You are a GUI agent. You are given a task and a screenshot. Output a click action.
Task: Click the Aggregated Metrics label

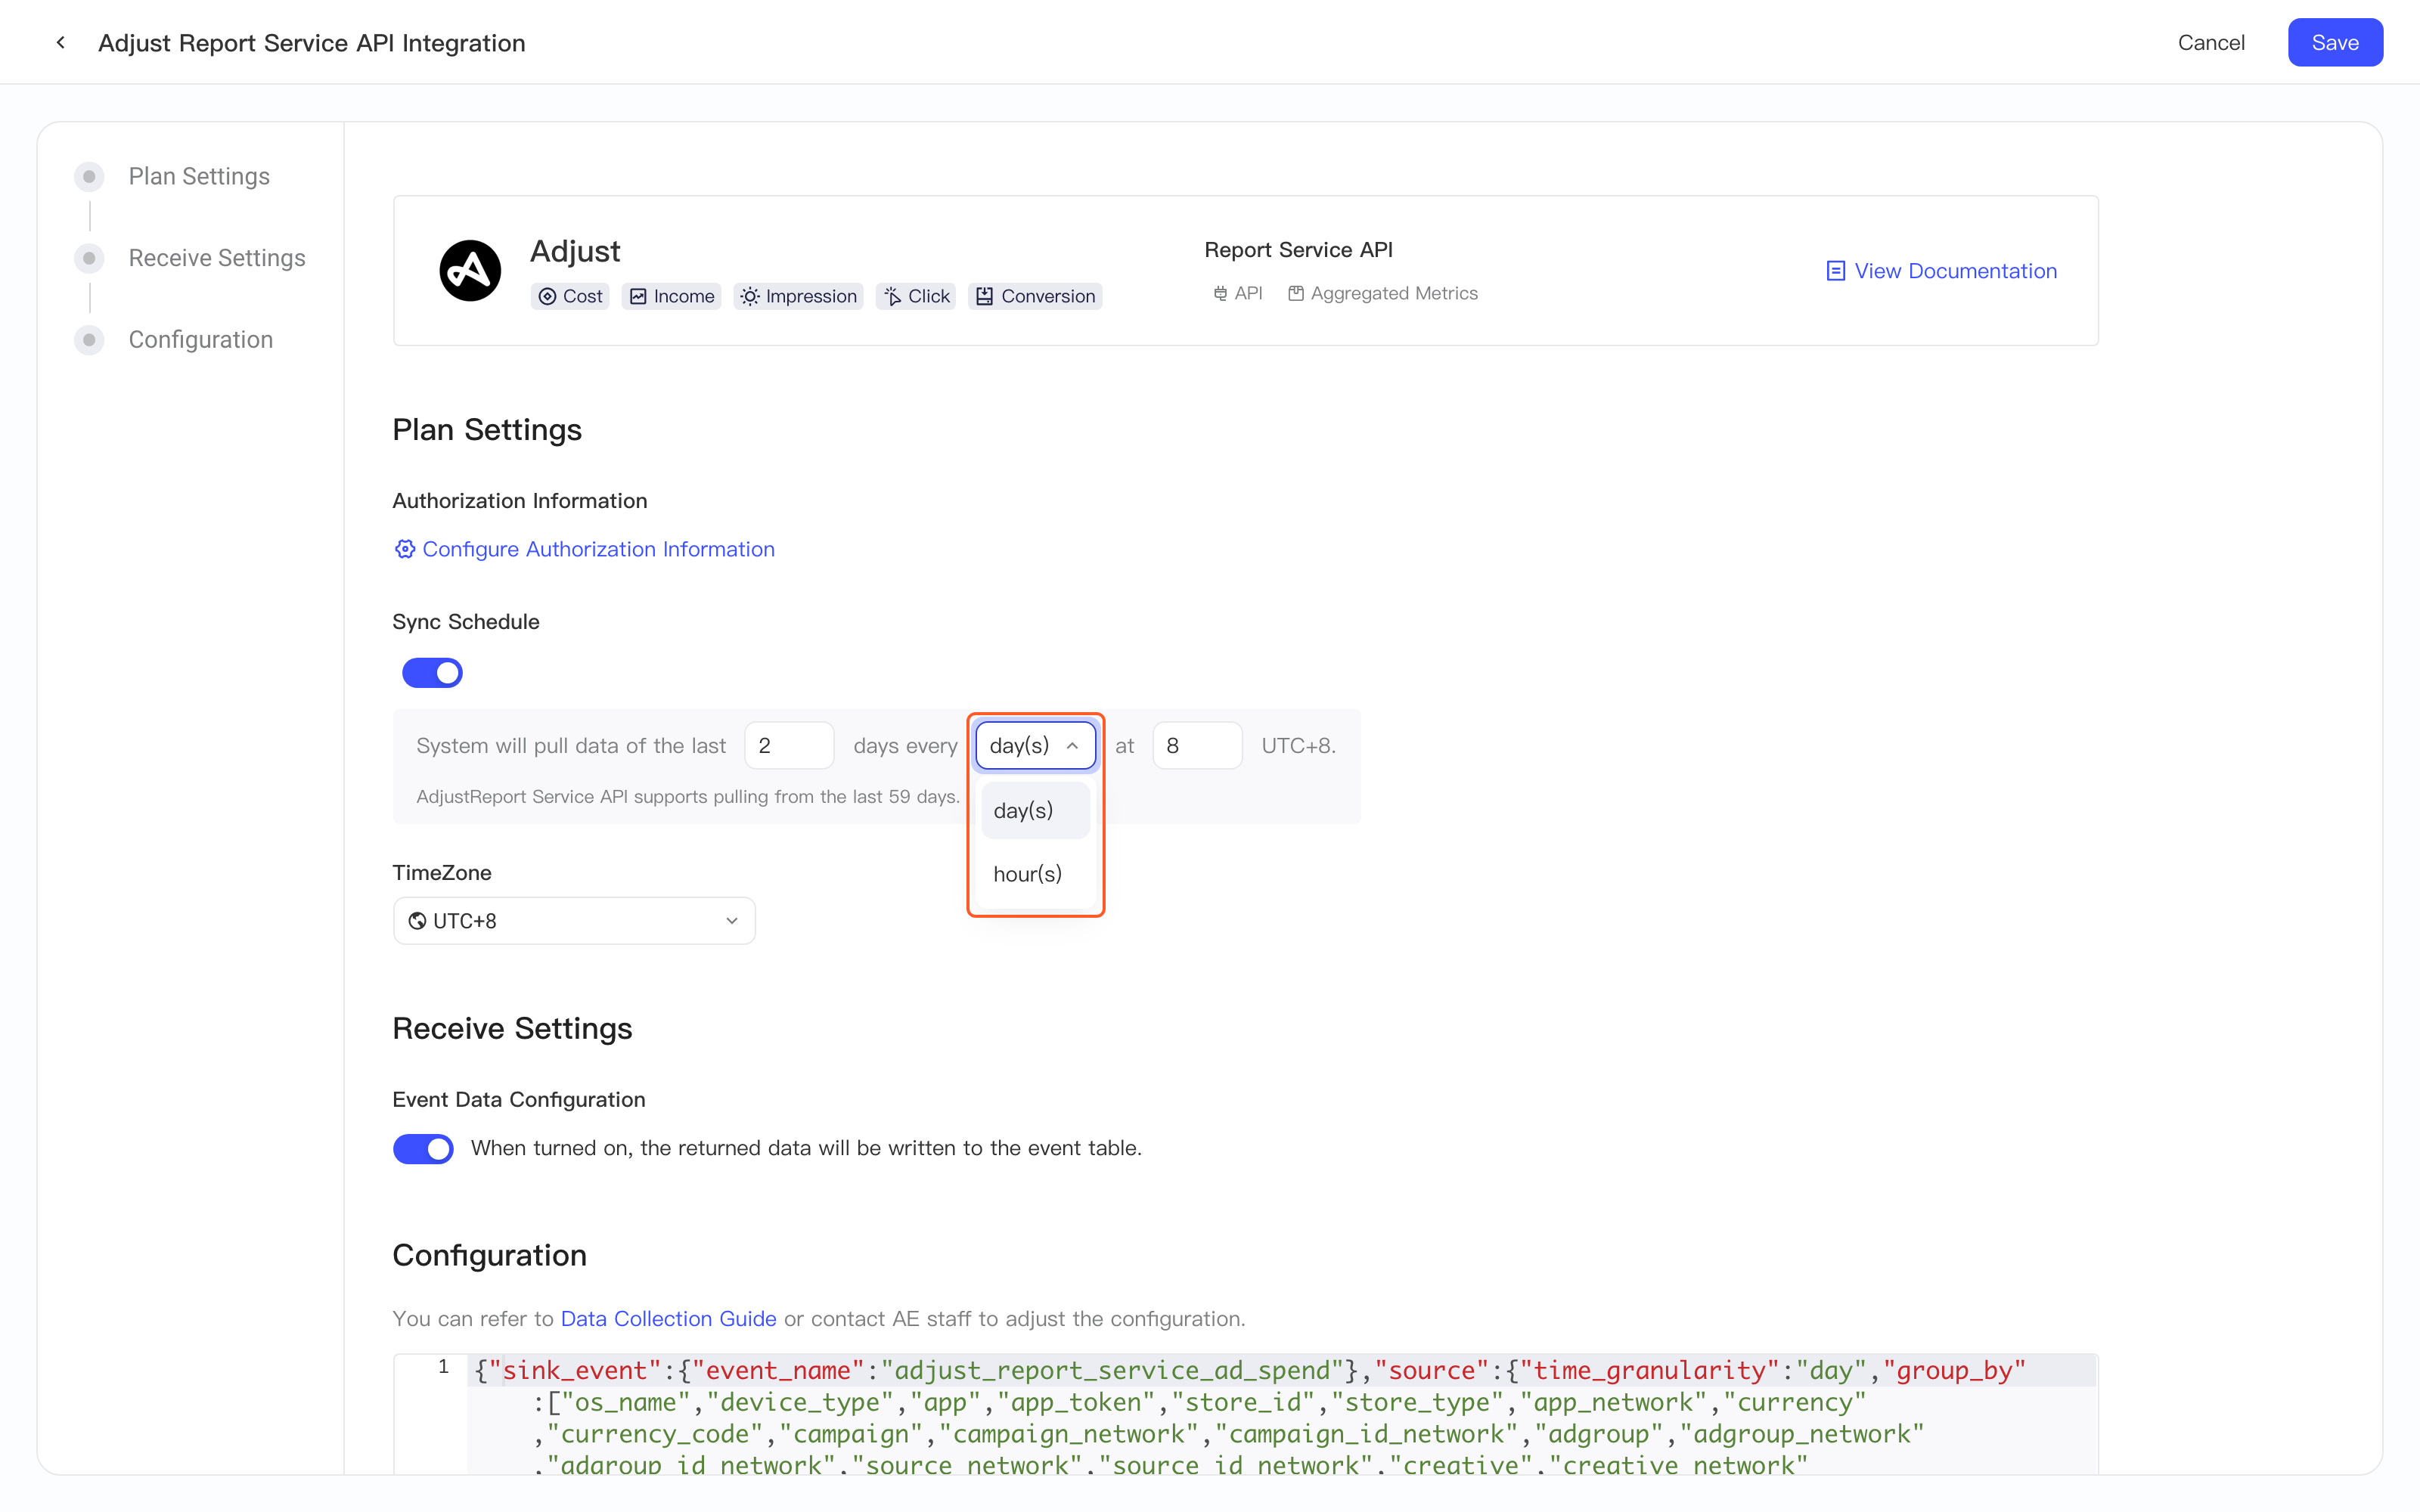click(x=1394, y=293)
